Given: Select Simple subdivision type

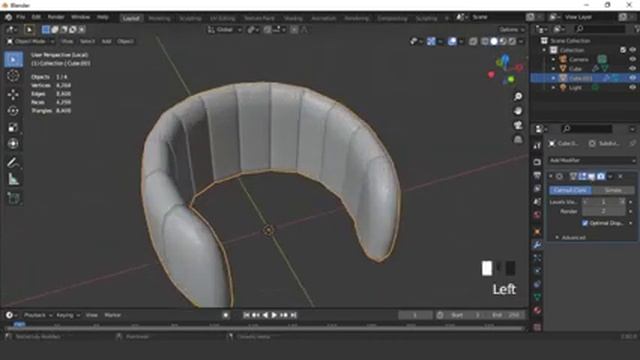Looking at the screenshot, I should [x=613, y=190].
